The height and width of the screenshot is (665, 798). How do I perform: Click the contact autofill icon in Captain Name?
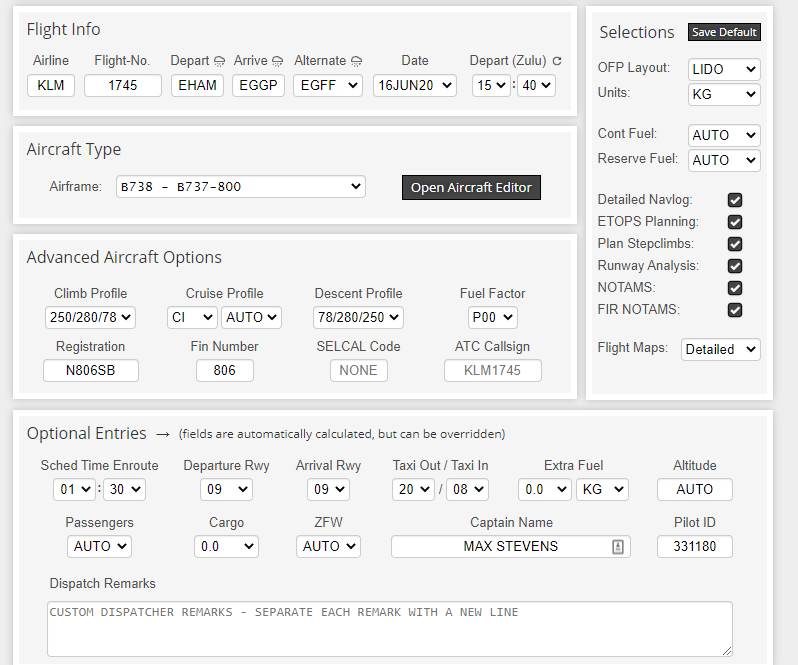617,546
